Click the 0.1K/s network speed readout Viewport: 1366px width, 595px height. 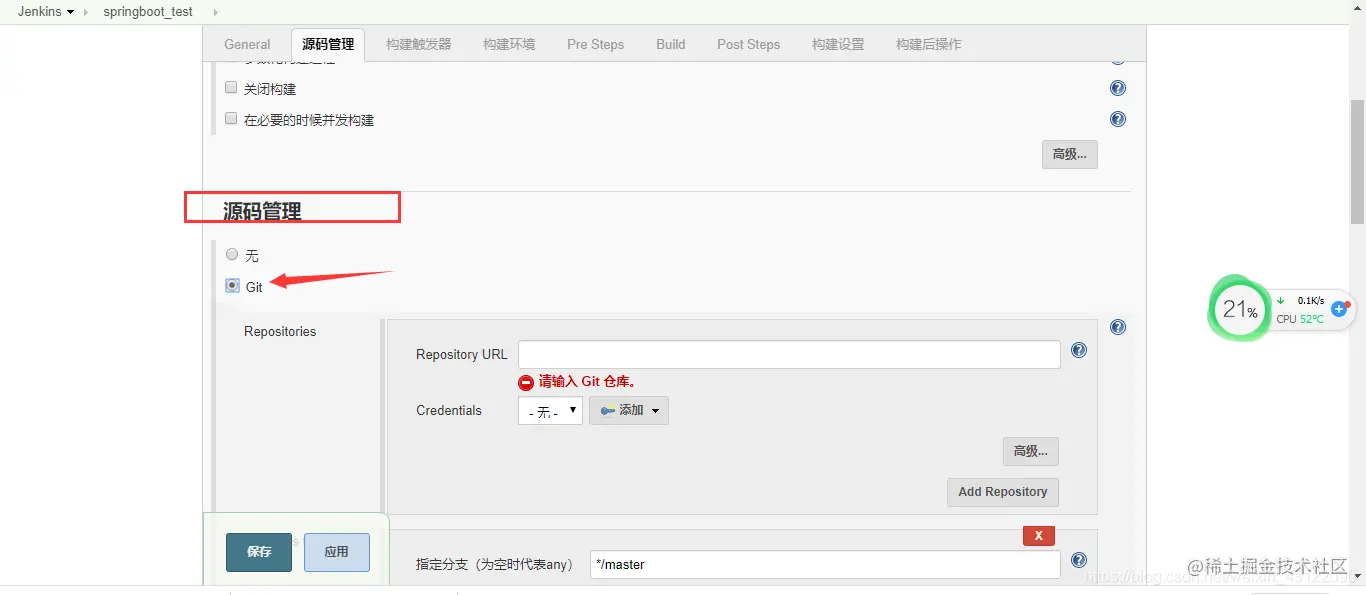tap(1311, 300)
